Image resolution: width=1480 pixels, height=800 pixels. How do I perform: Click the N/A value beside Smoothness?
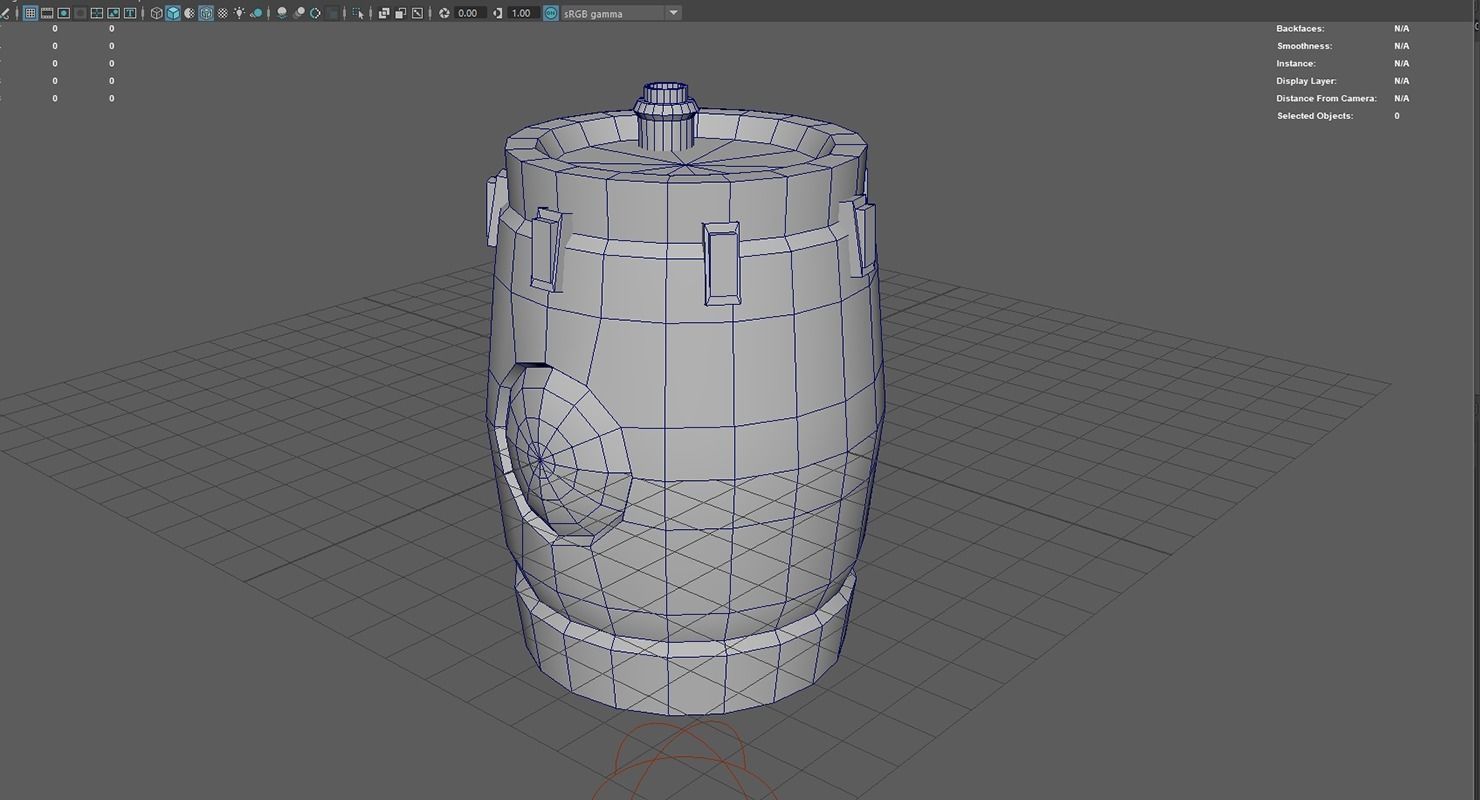(1401, 46)
